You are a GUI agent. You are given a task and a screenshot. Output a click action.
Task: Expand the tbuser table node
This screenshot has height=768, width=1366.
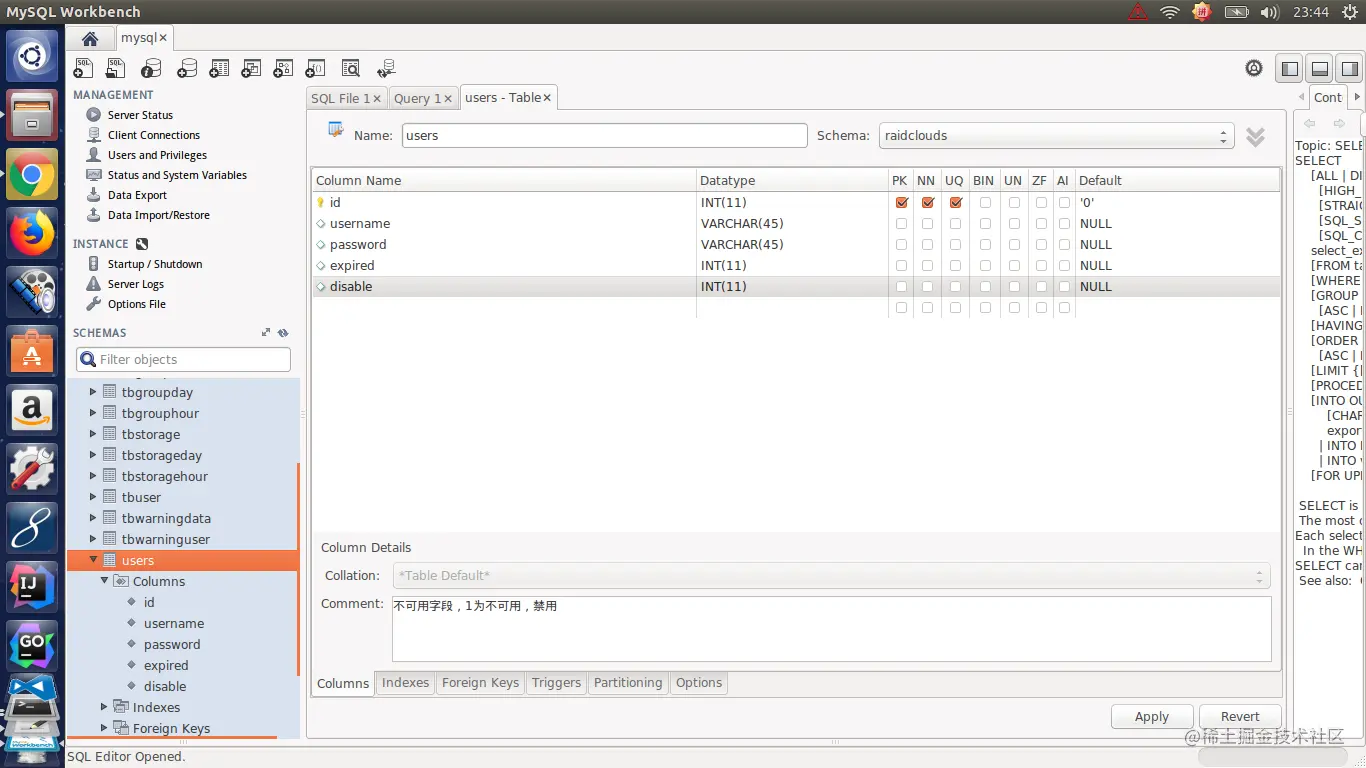coord(94,497)
